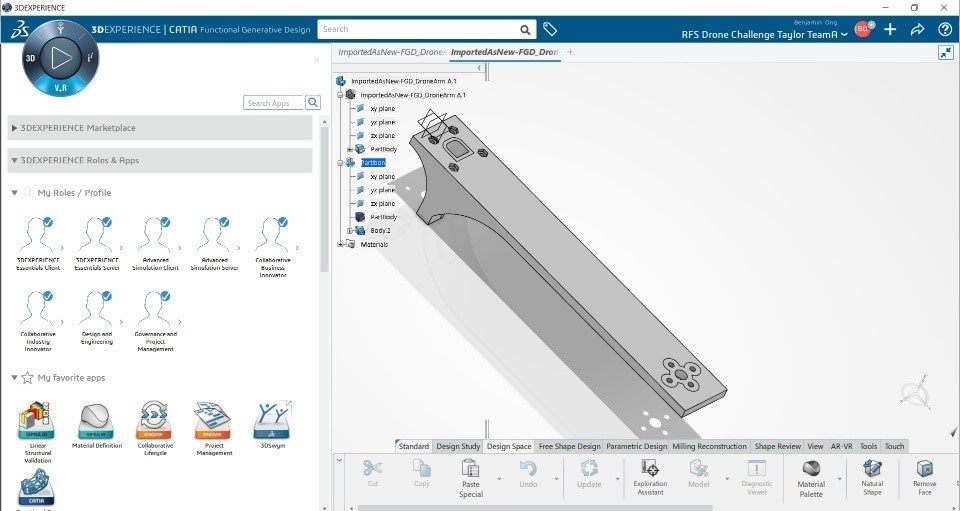Collapse the My favorite apps group

[15, 378]
